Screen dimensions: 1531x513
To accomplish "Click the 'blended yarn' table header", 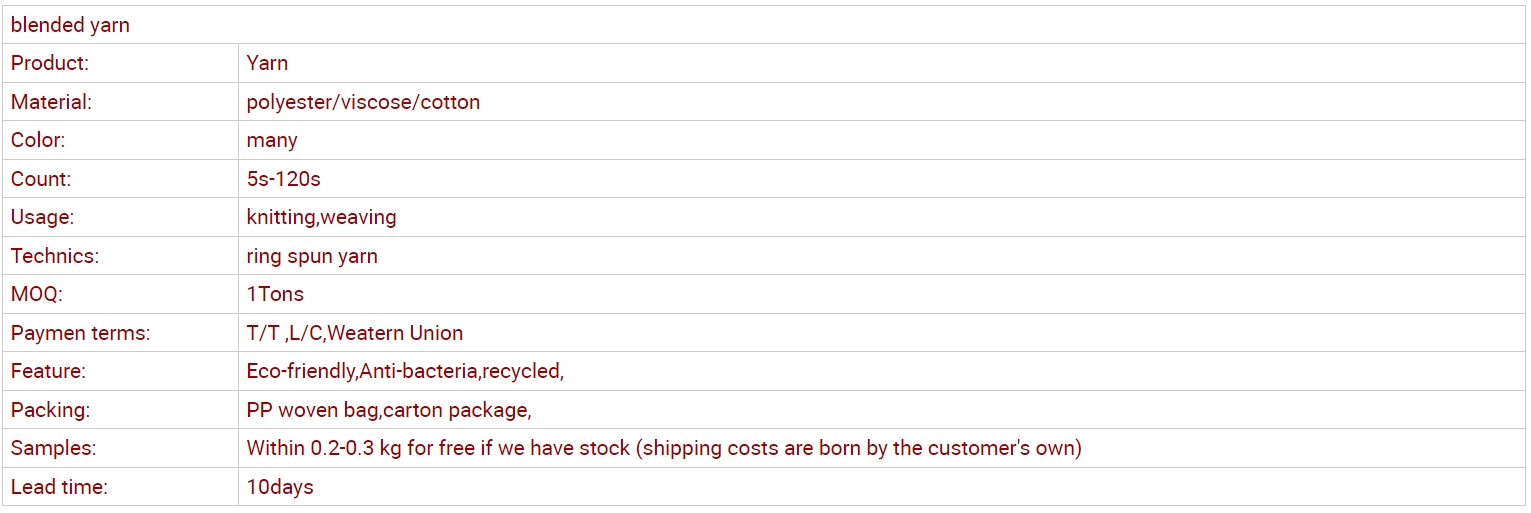I will [765, 25].
